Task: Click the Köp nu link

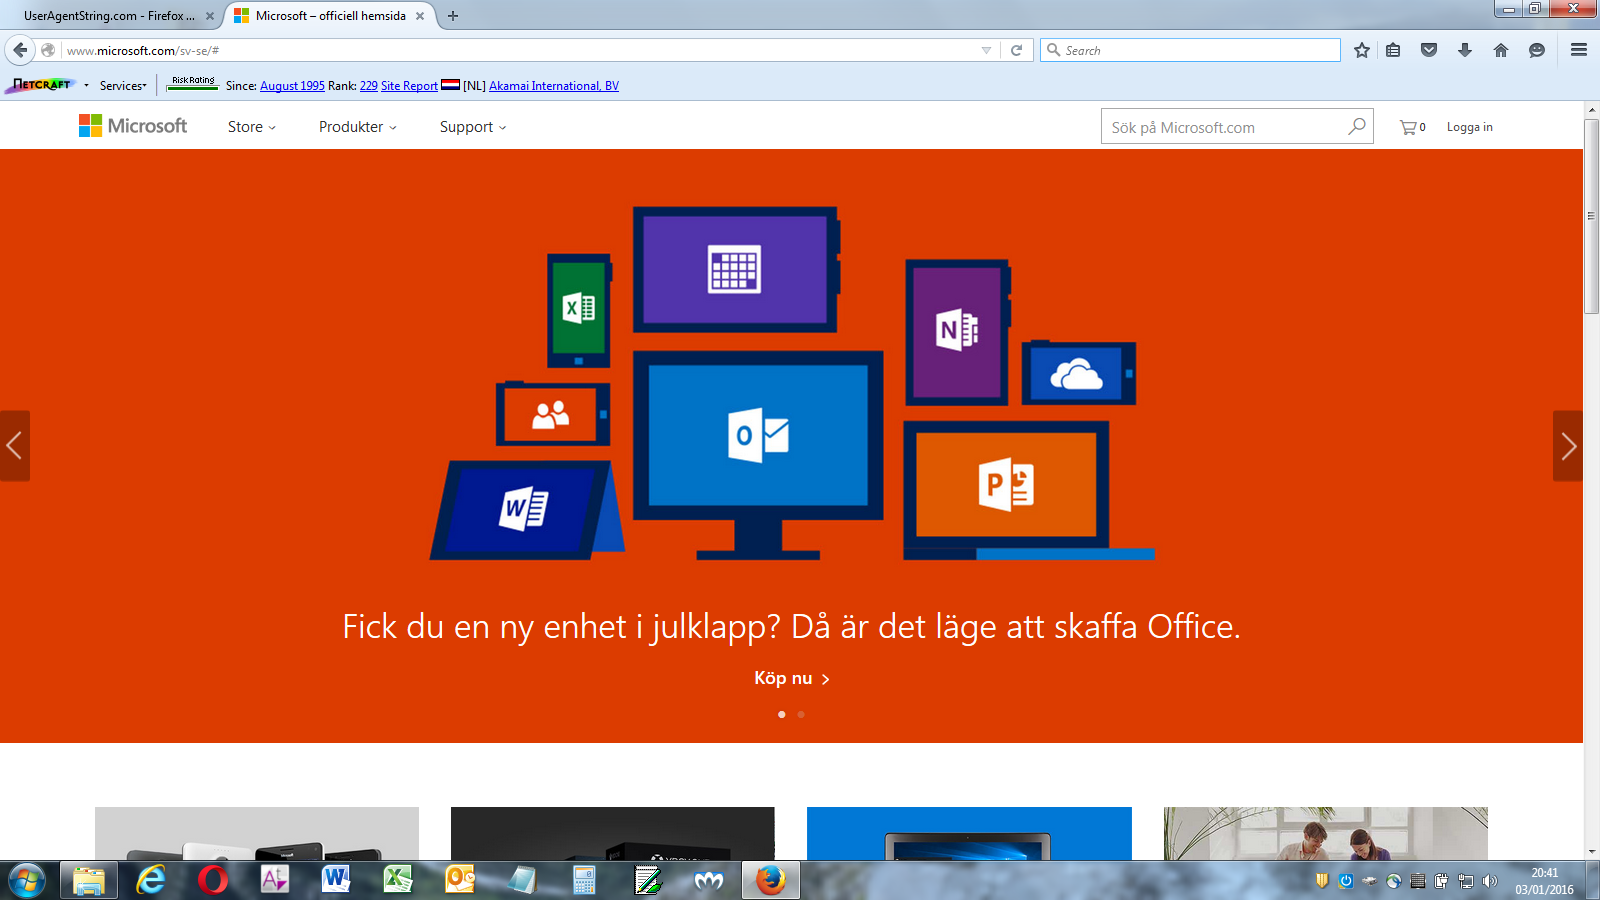Action: point(791,678)
